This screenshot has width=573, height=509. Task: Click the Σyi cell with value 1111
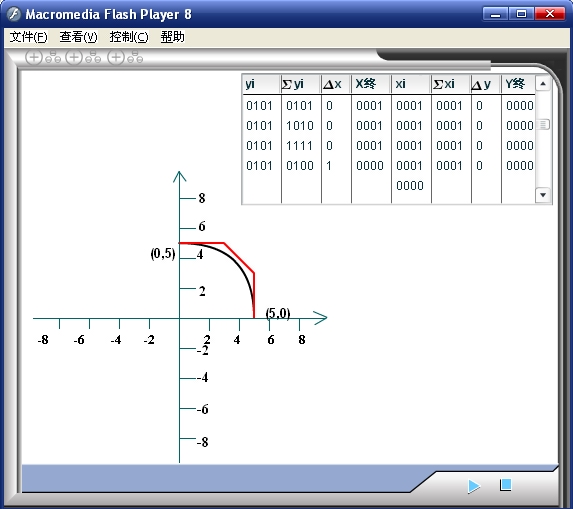pyautogui.click(x=299, y=146)
